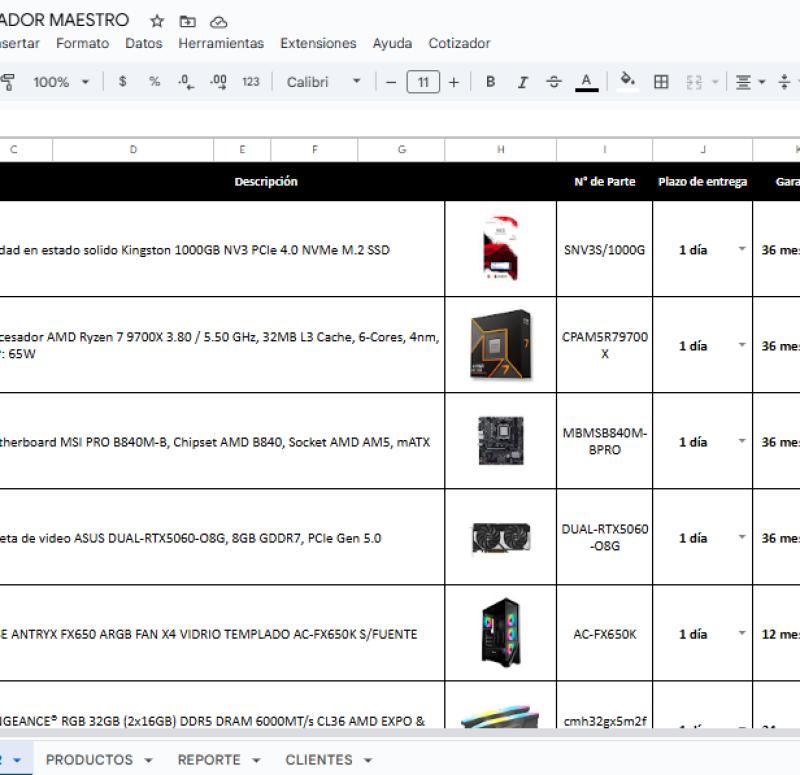Viewport: 800px width, 775px height.
Task: Open the 100% zoom dropdown
Action: pos(60,82)
